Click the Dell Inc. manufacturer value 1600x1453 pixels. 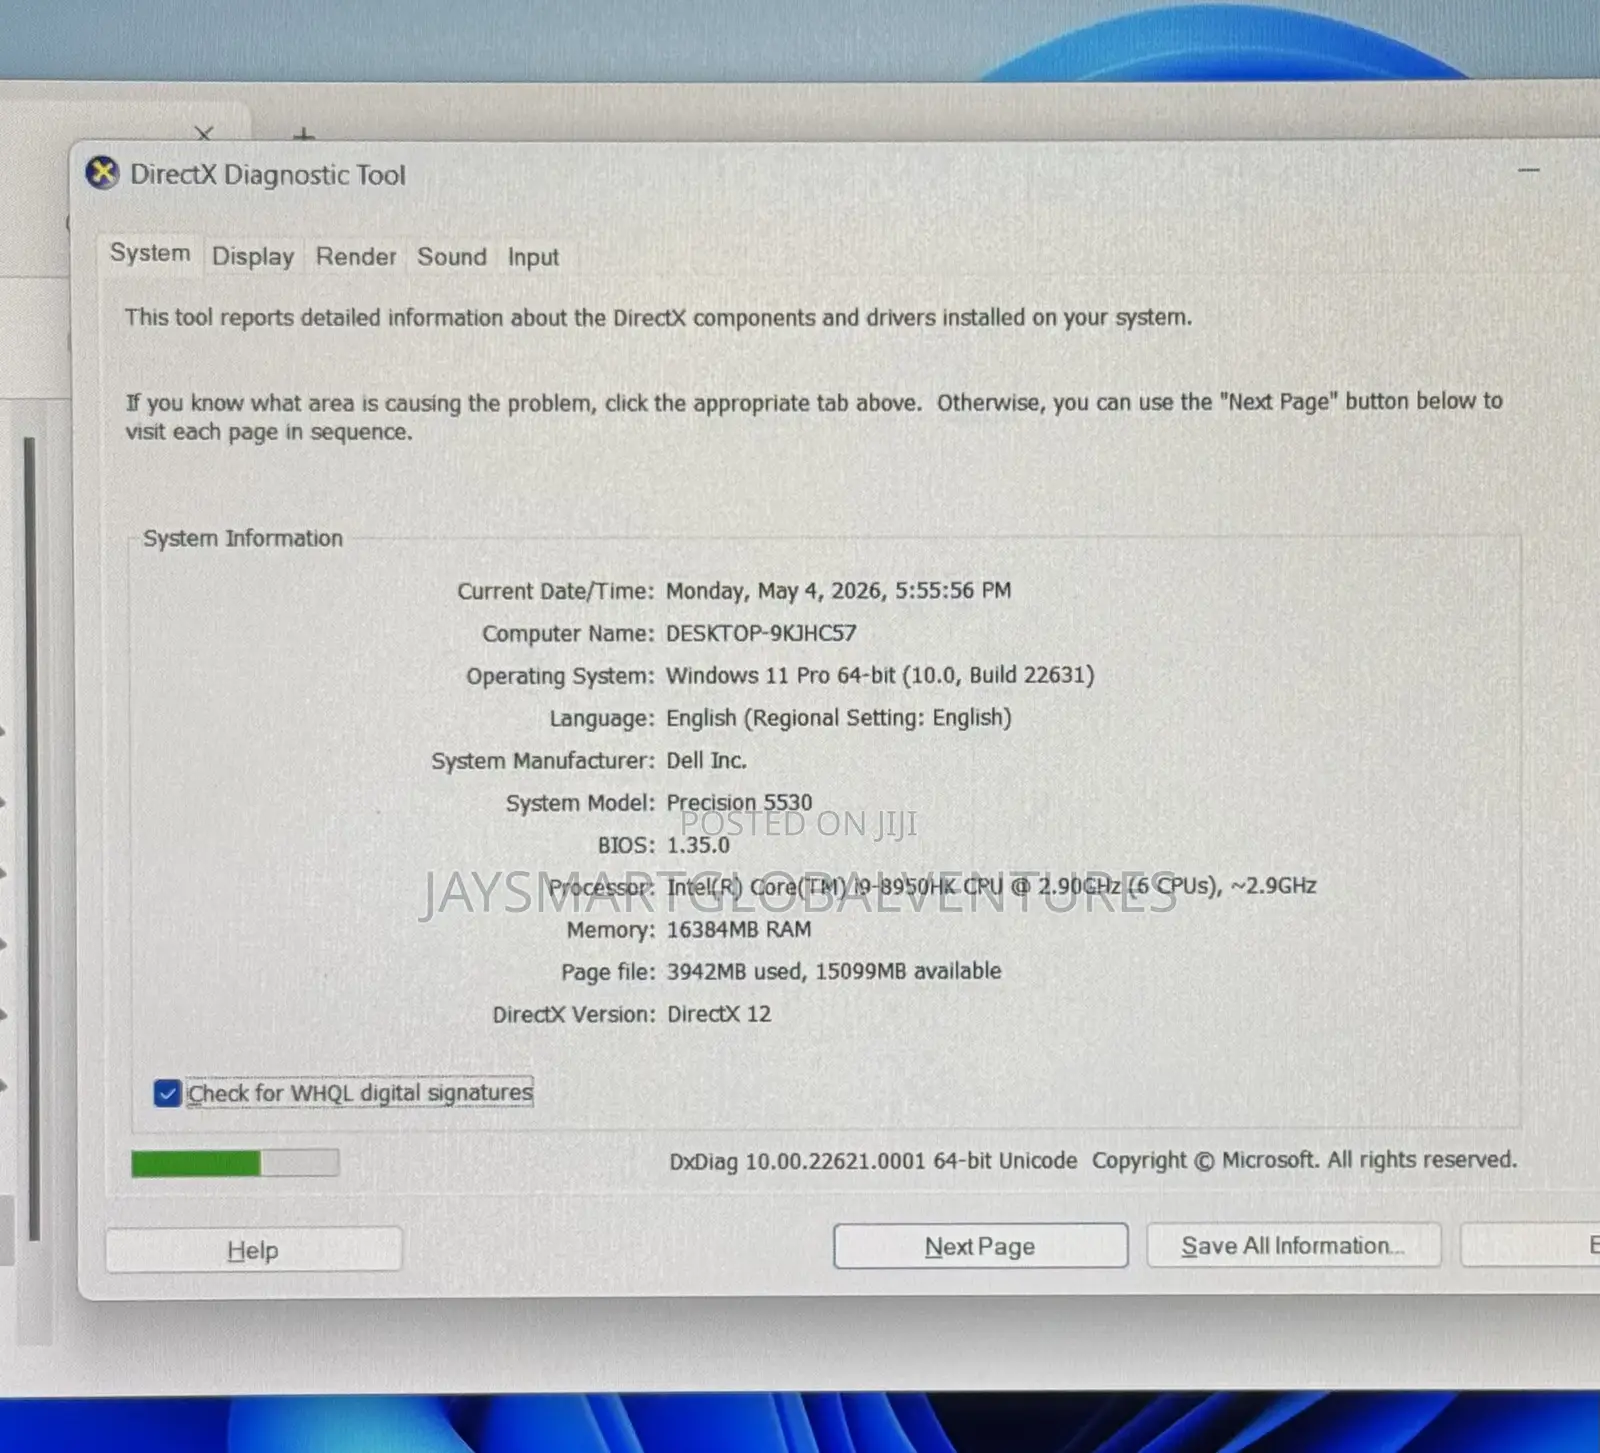706,760
